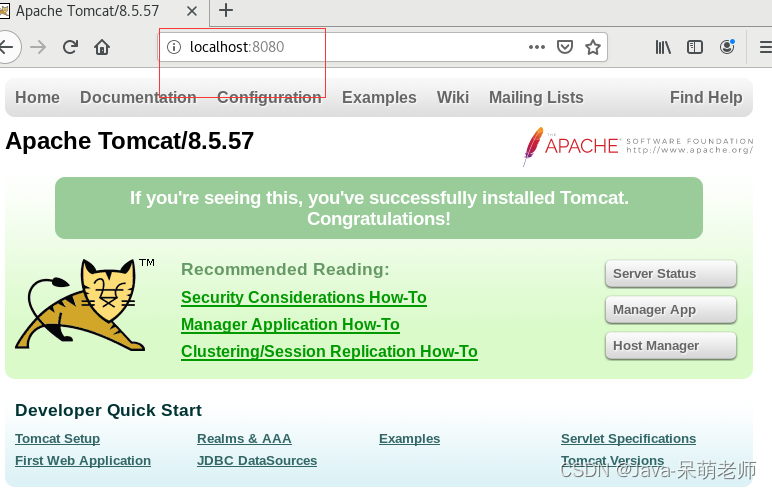The height and width of the screenshot is (489, 772).
Task: Click the Manager App button
Action: click(x=671, y=310)
